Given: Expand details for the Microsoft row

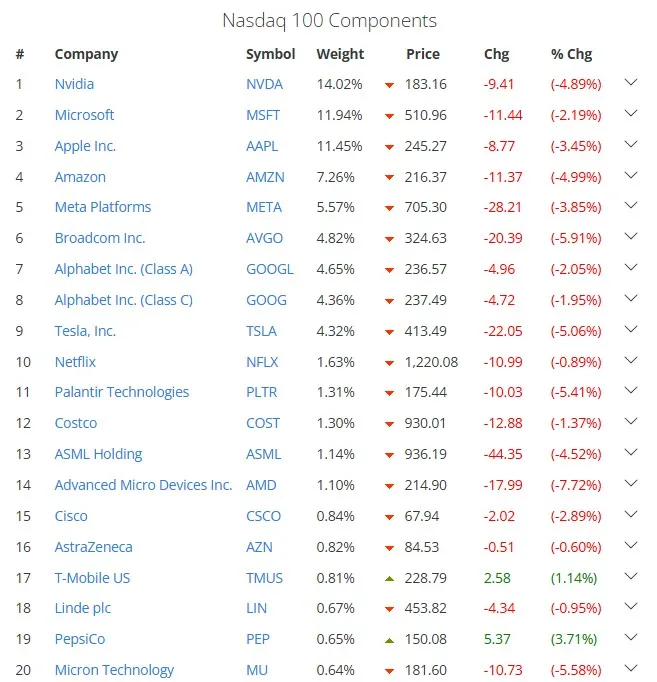Looking at the screenshot, I should click(630, 114).
